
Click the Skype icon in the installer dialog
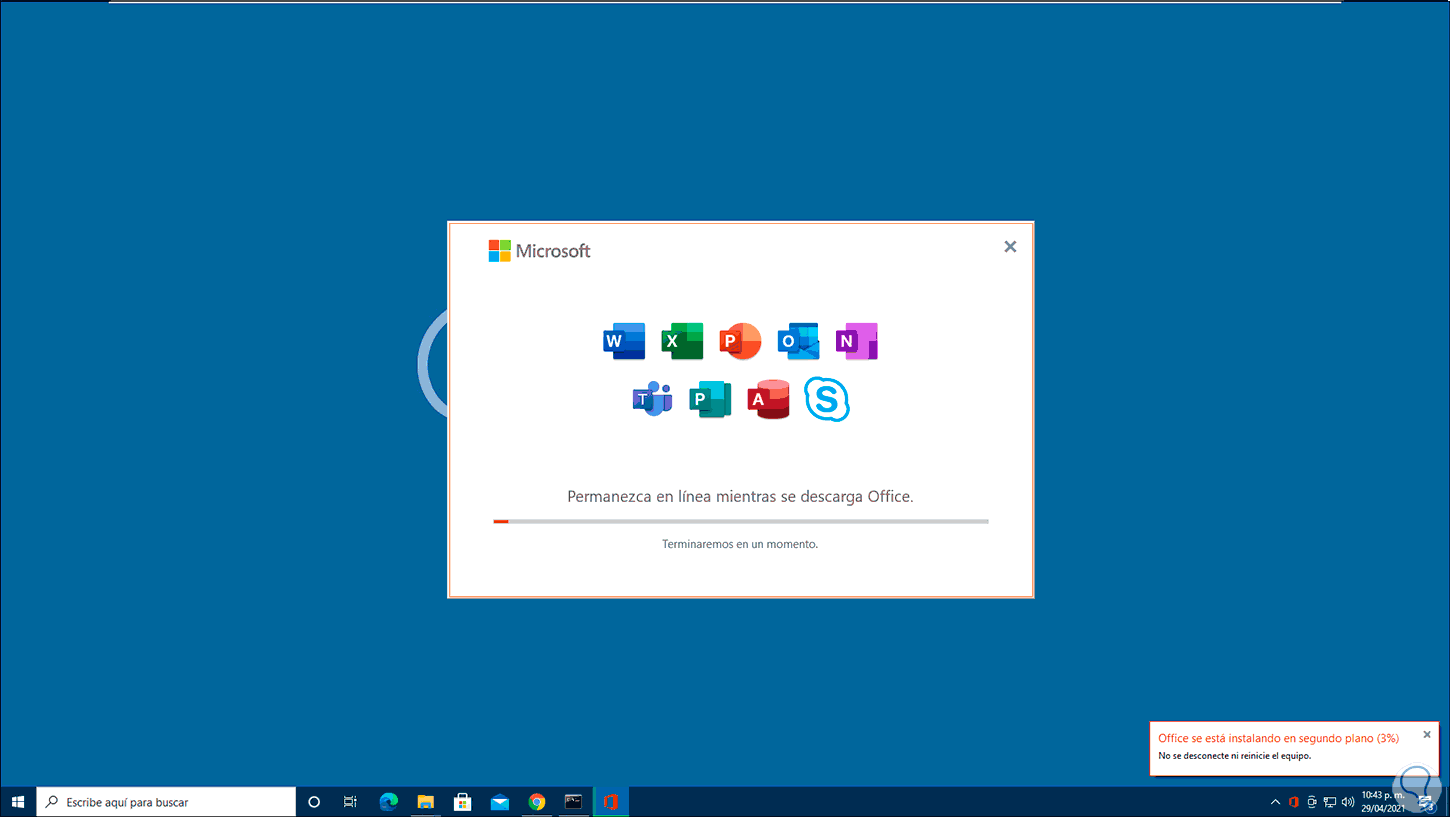[x=827, y=399]
